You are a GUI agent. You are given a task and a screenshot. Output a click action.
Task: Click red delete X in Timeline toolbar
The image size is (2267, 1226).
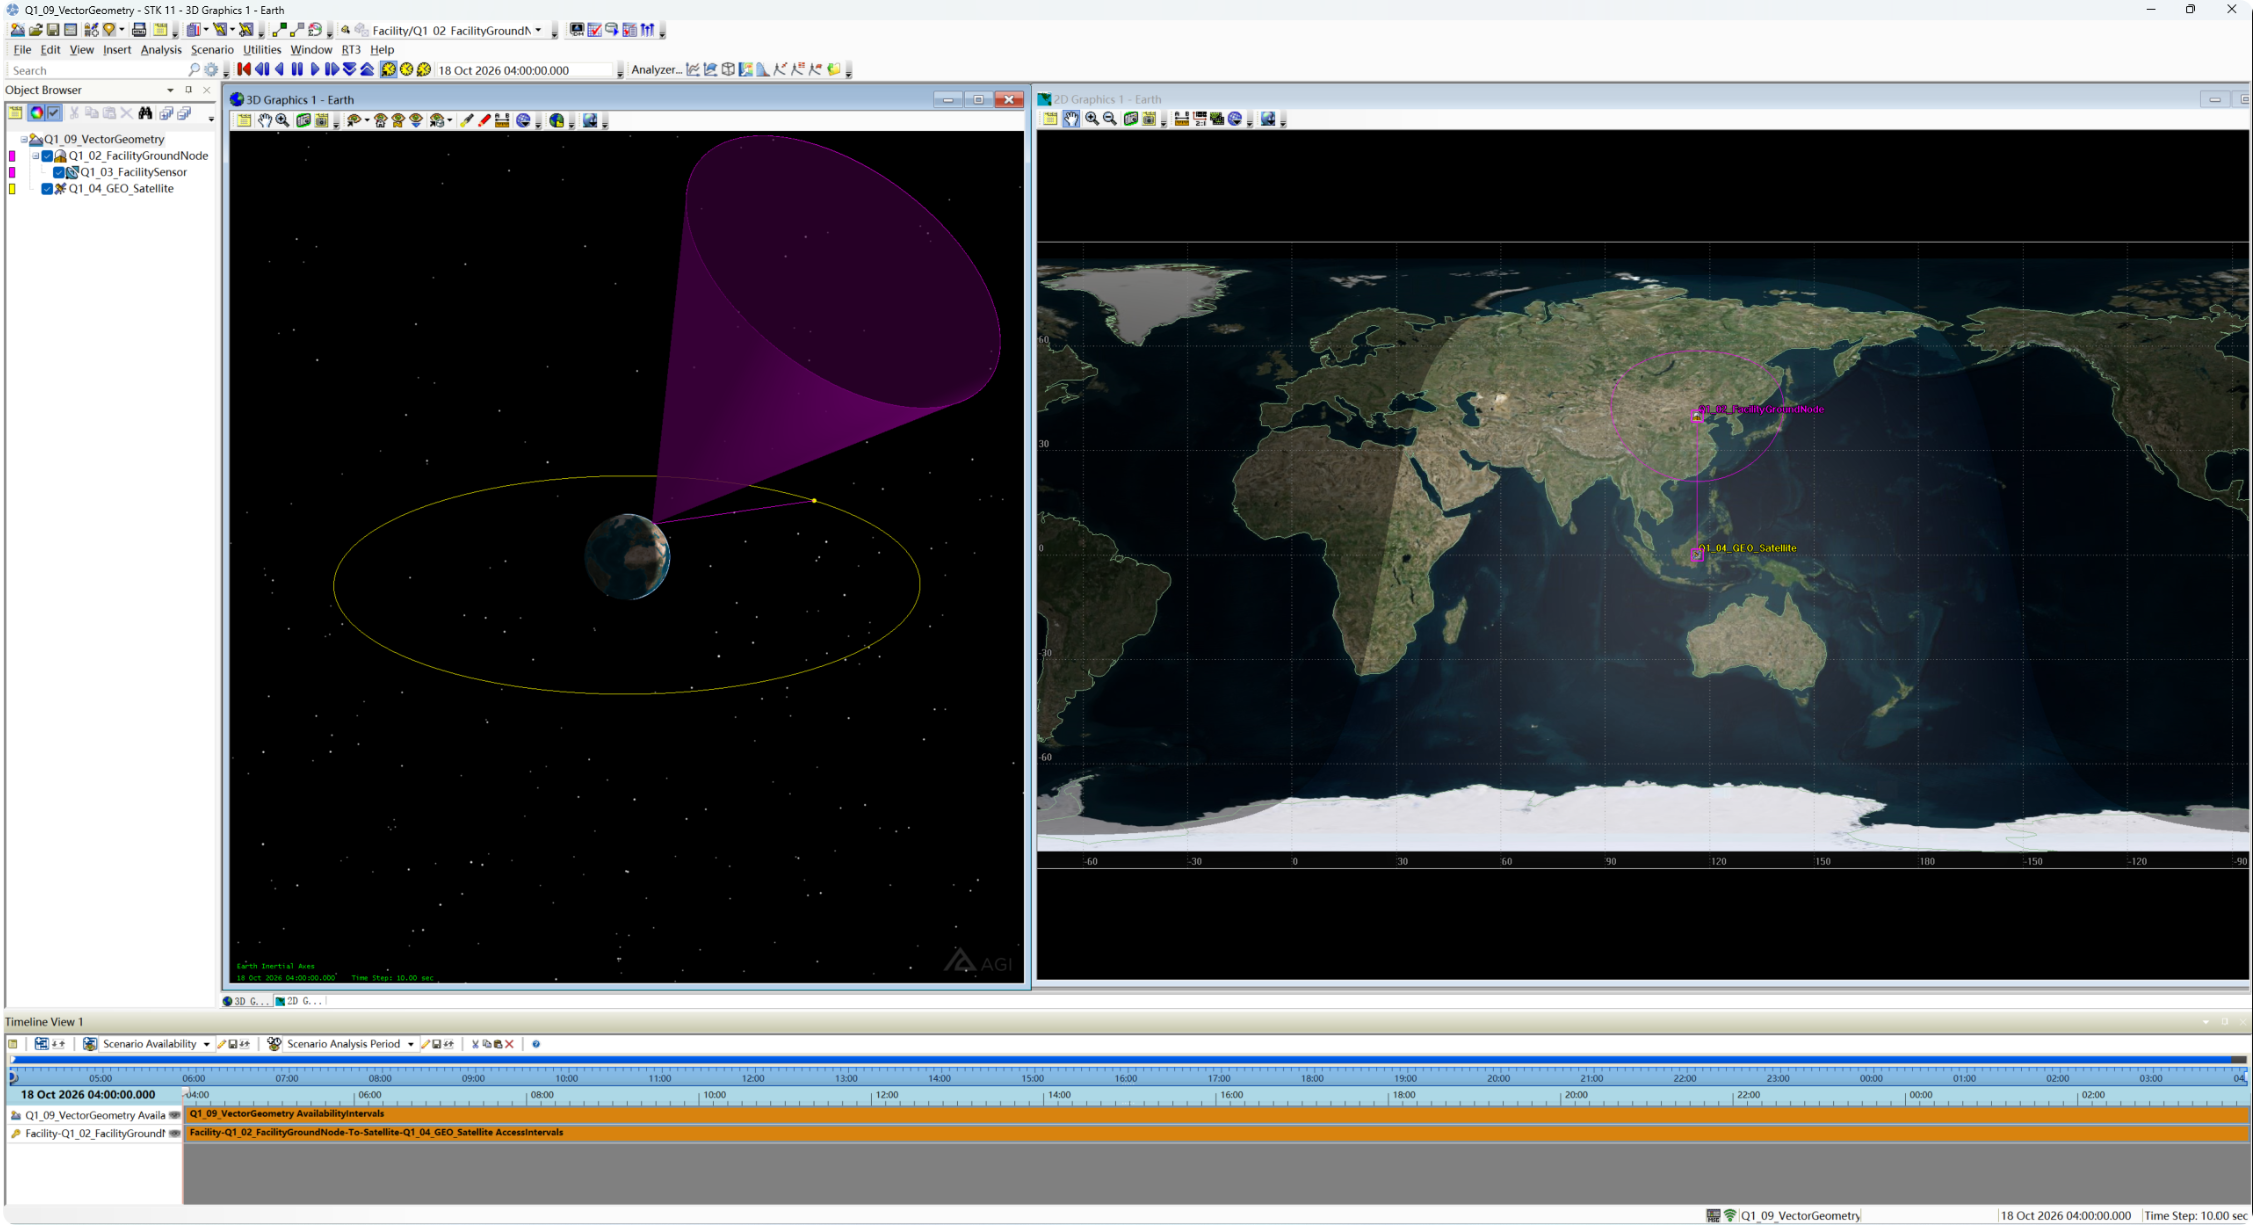point(510,1044)
